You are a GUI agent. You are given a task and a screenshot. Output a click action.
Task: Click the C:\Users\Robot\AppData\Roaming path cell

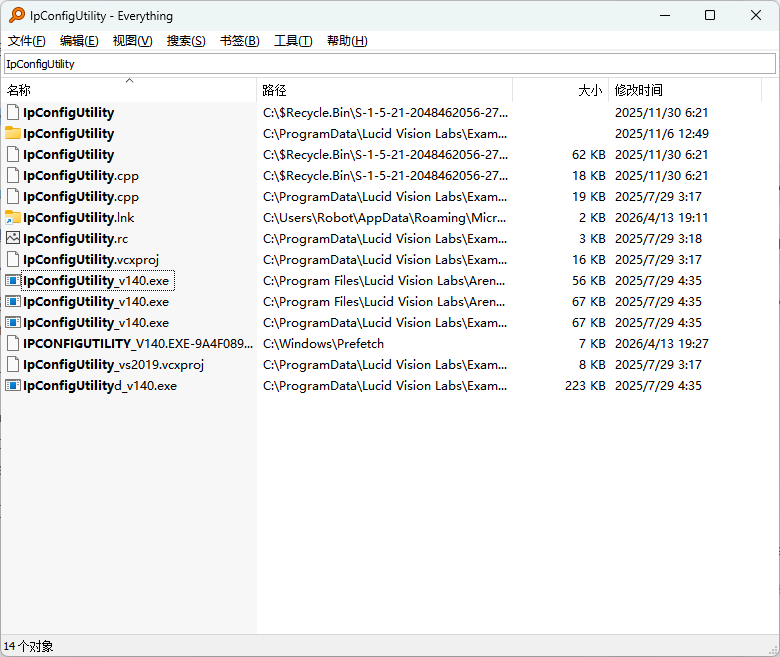385,218
